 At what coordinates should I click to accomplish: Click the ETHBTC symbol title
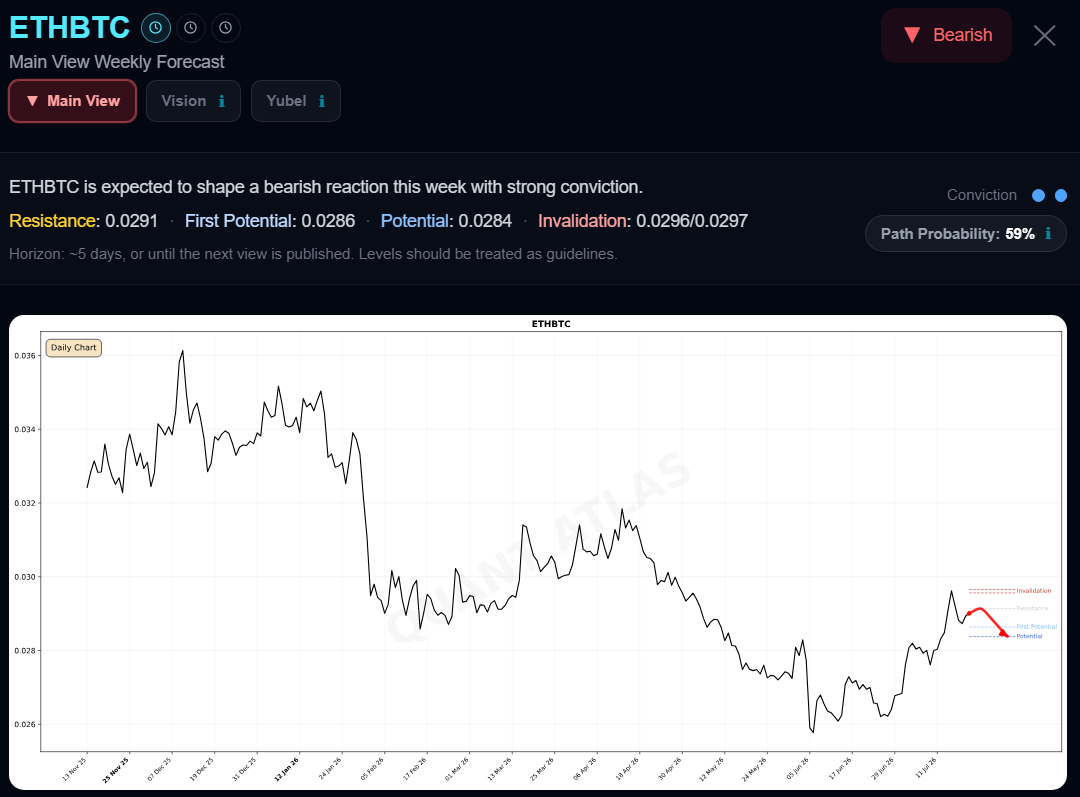click(70, 28)
